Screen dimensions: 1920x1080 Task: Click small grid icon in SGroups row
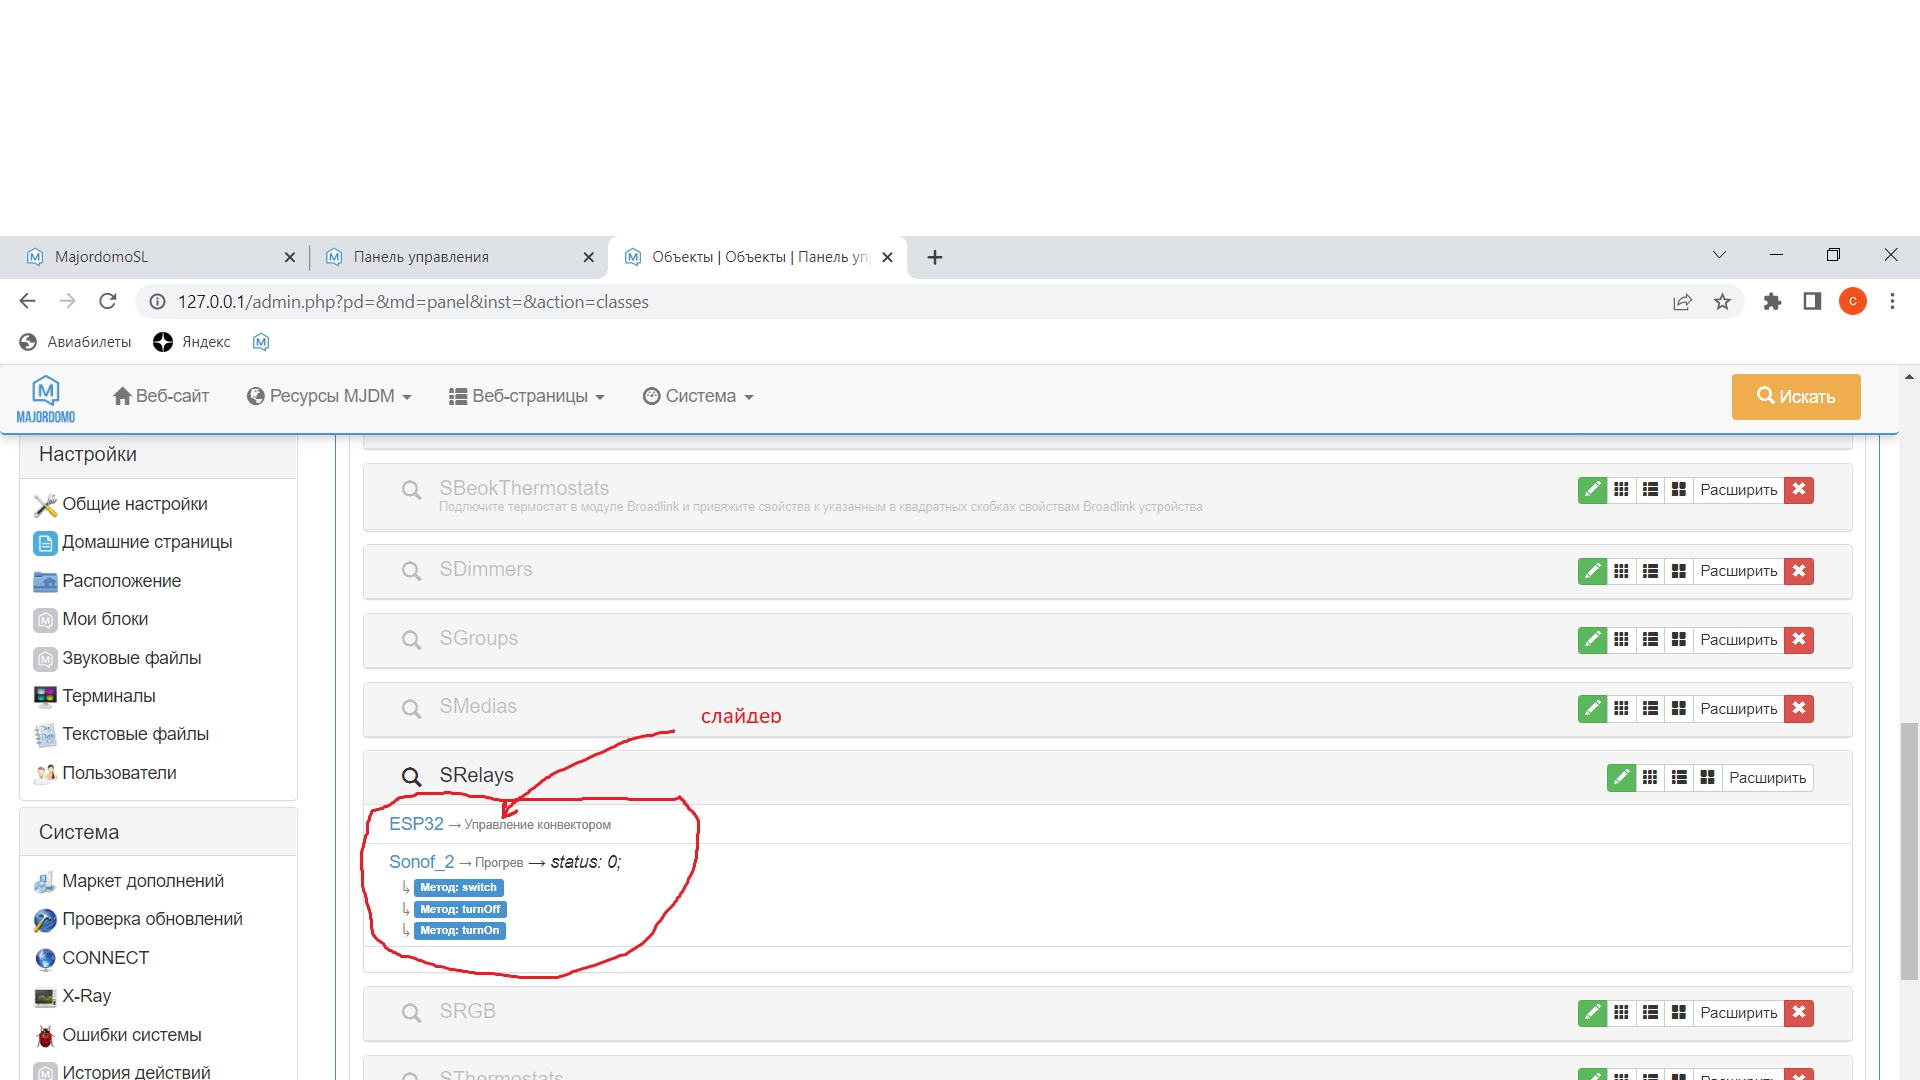point(1621,640)
